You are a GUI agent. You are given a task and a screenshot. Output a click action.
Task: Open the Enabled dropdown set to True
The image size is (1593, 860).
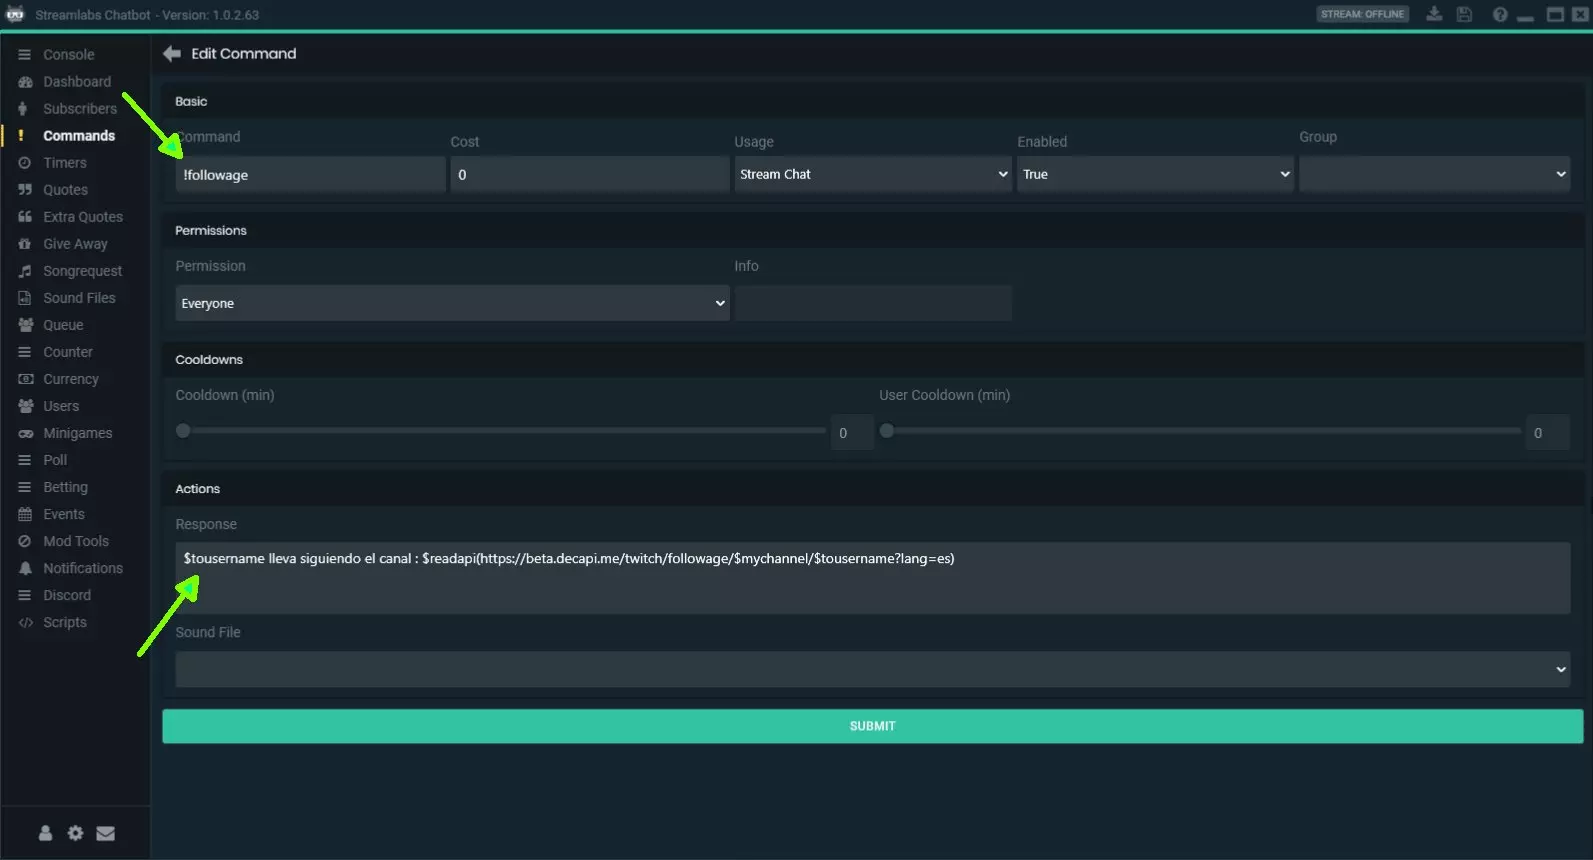[1155, 174]
